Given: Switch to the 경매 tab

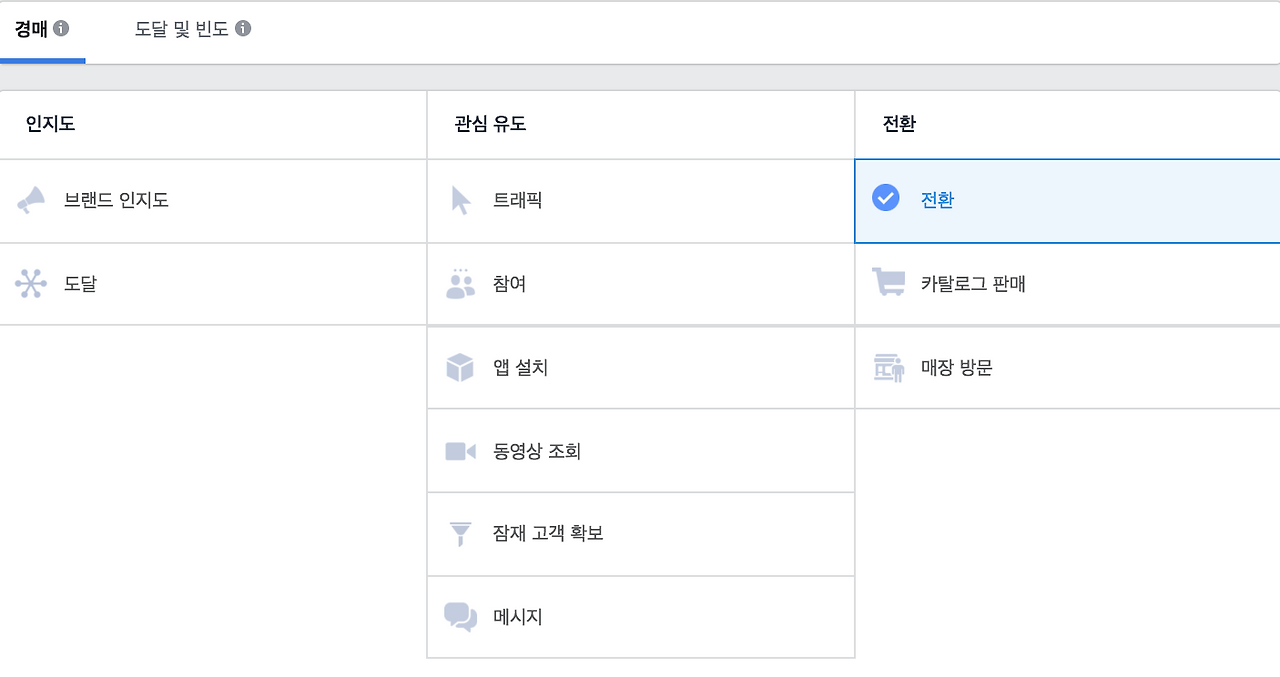Looking at the screenshot, I should coord(30,29).
